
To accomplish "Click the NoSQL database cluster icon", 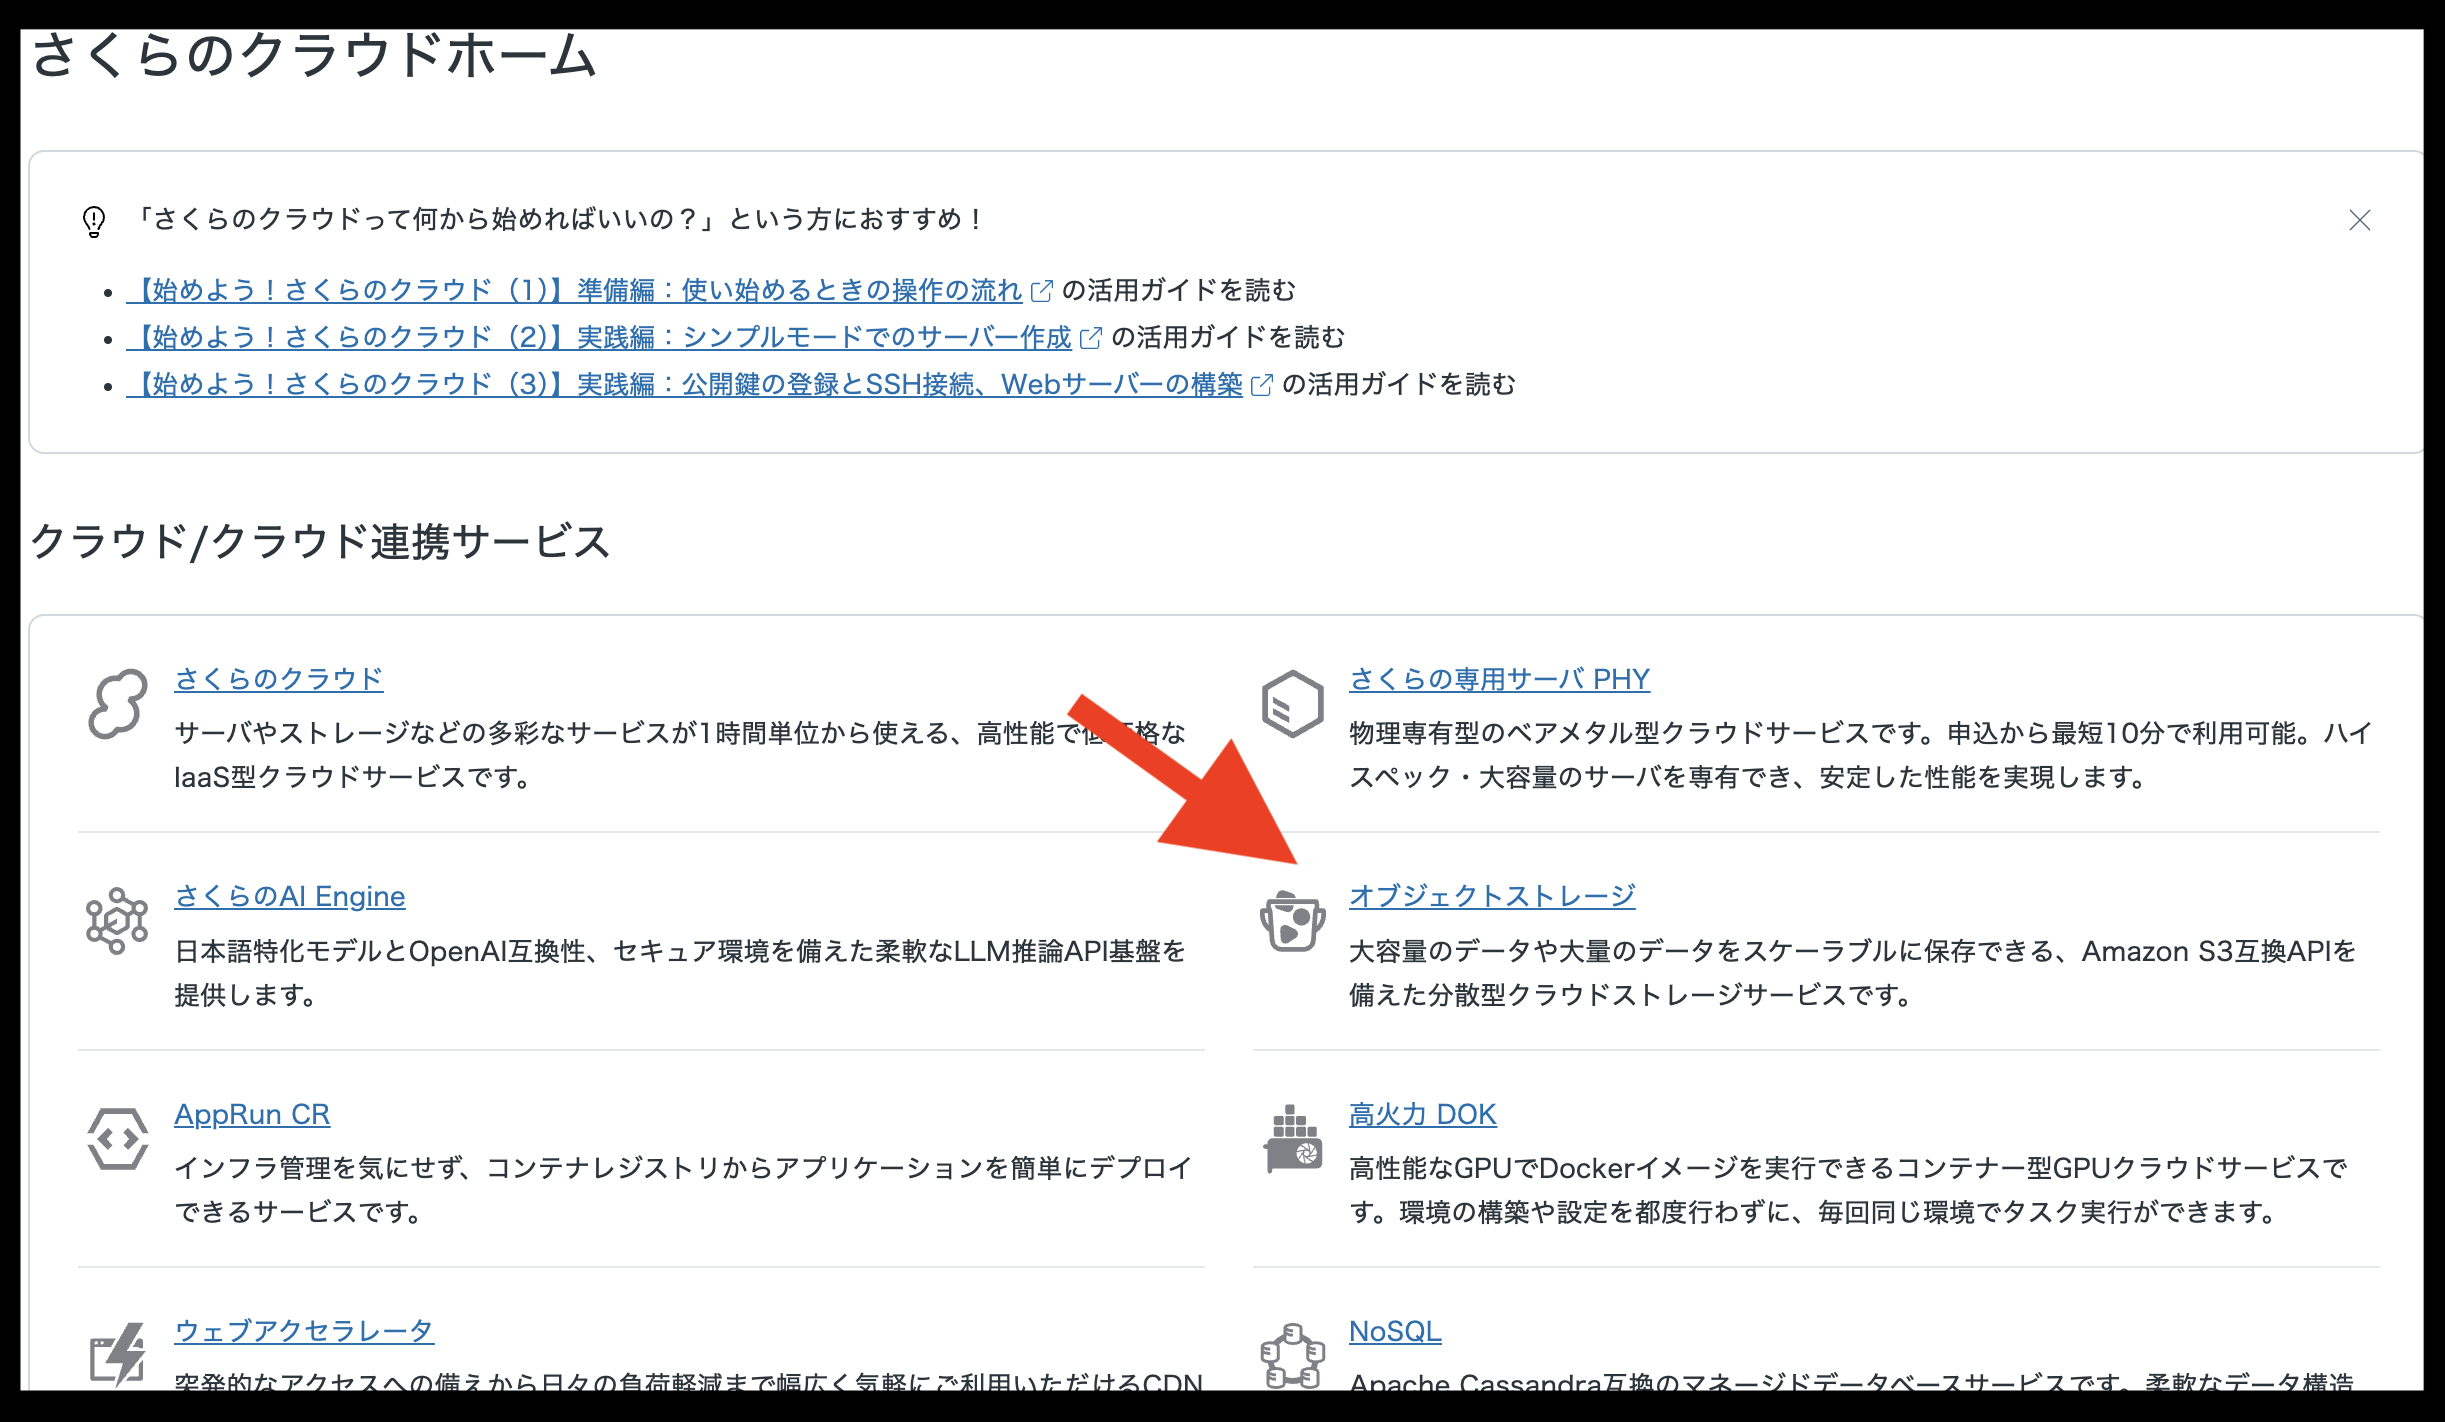I will pyautogui.click(x=1292, y=1355).
